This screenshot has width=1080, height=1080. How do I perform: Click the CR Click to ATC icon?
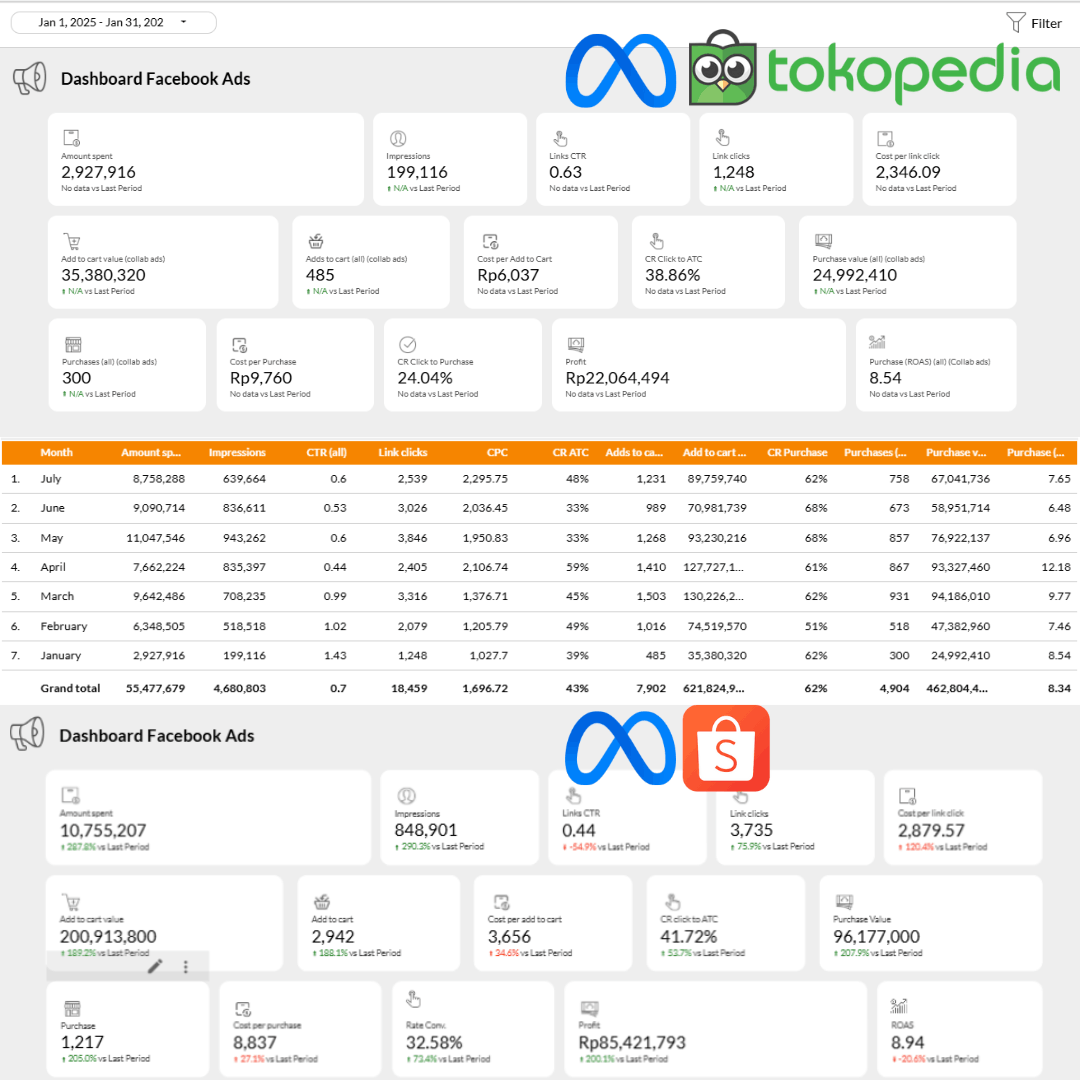(656, 241)
